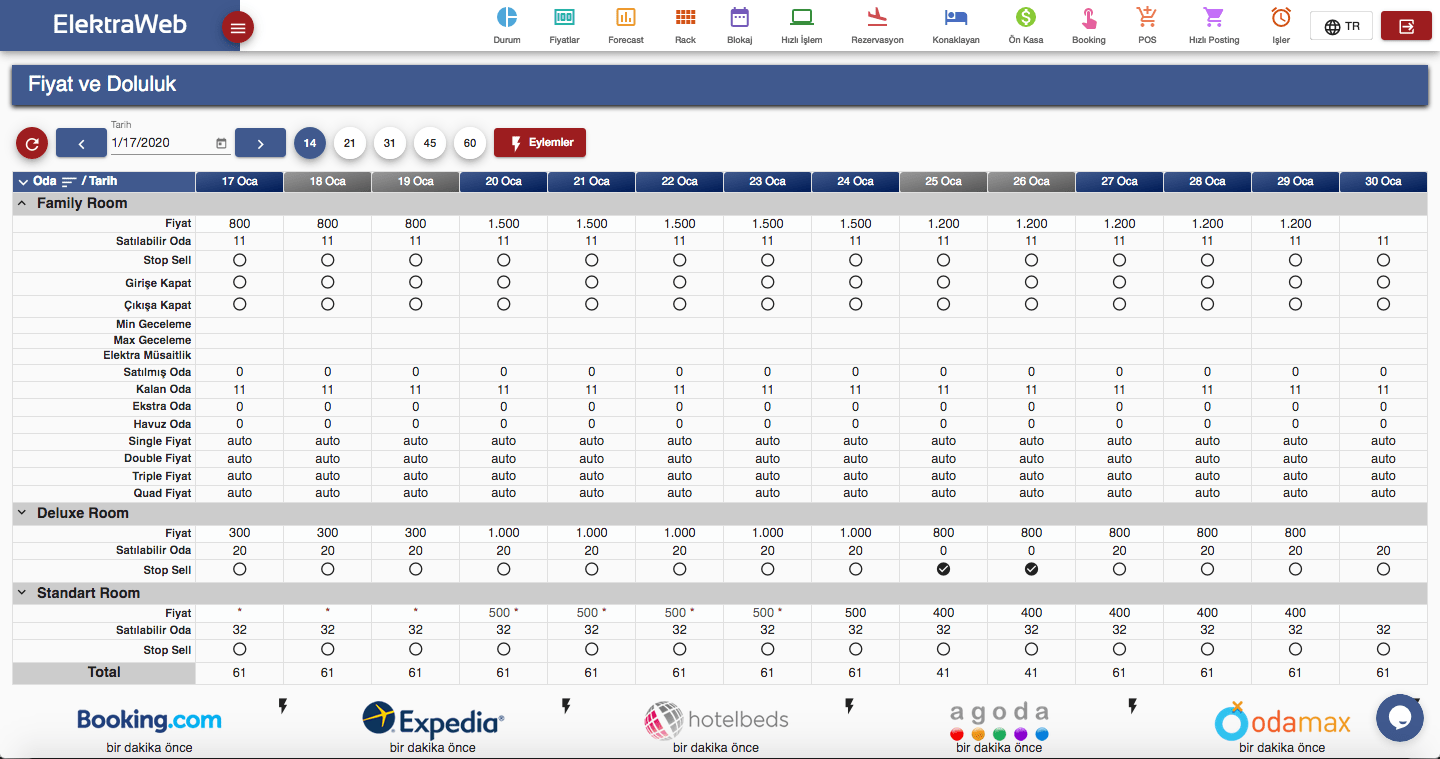Click the red refresh icon button

[32, 144]
